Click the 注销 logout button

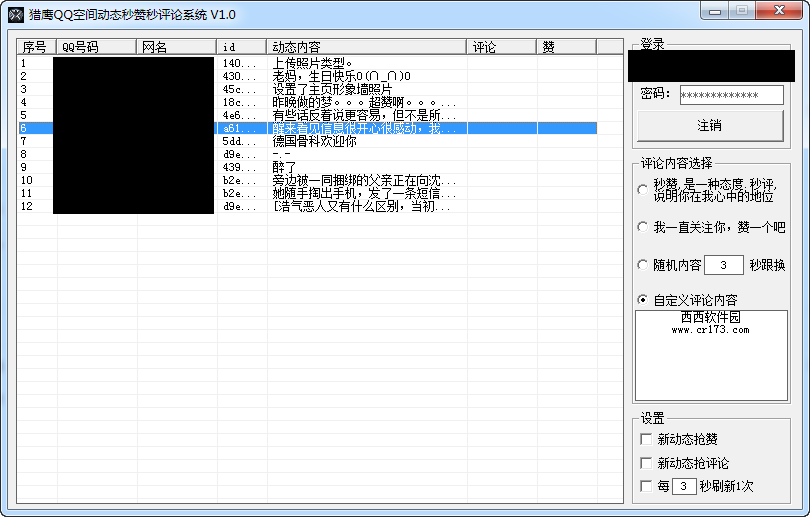(x=710, y=126)
